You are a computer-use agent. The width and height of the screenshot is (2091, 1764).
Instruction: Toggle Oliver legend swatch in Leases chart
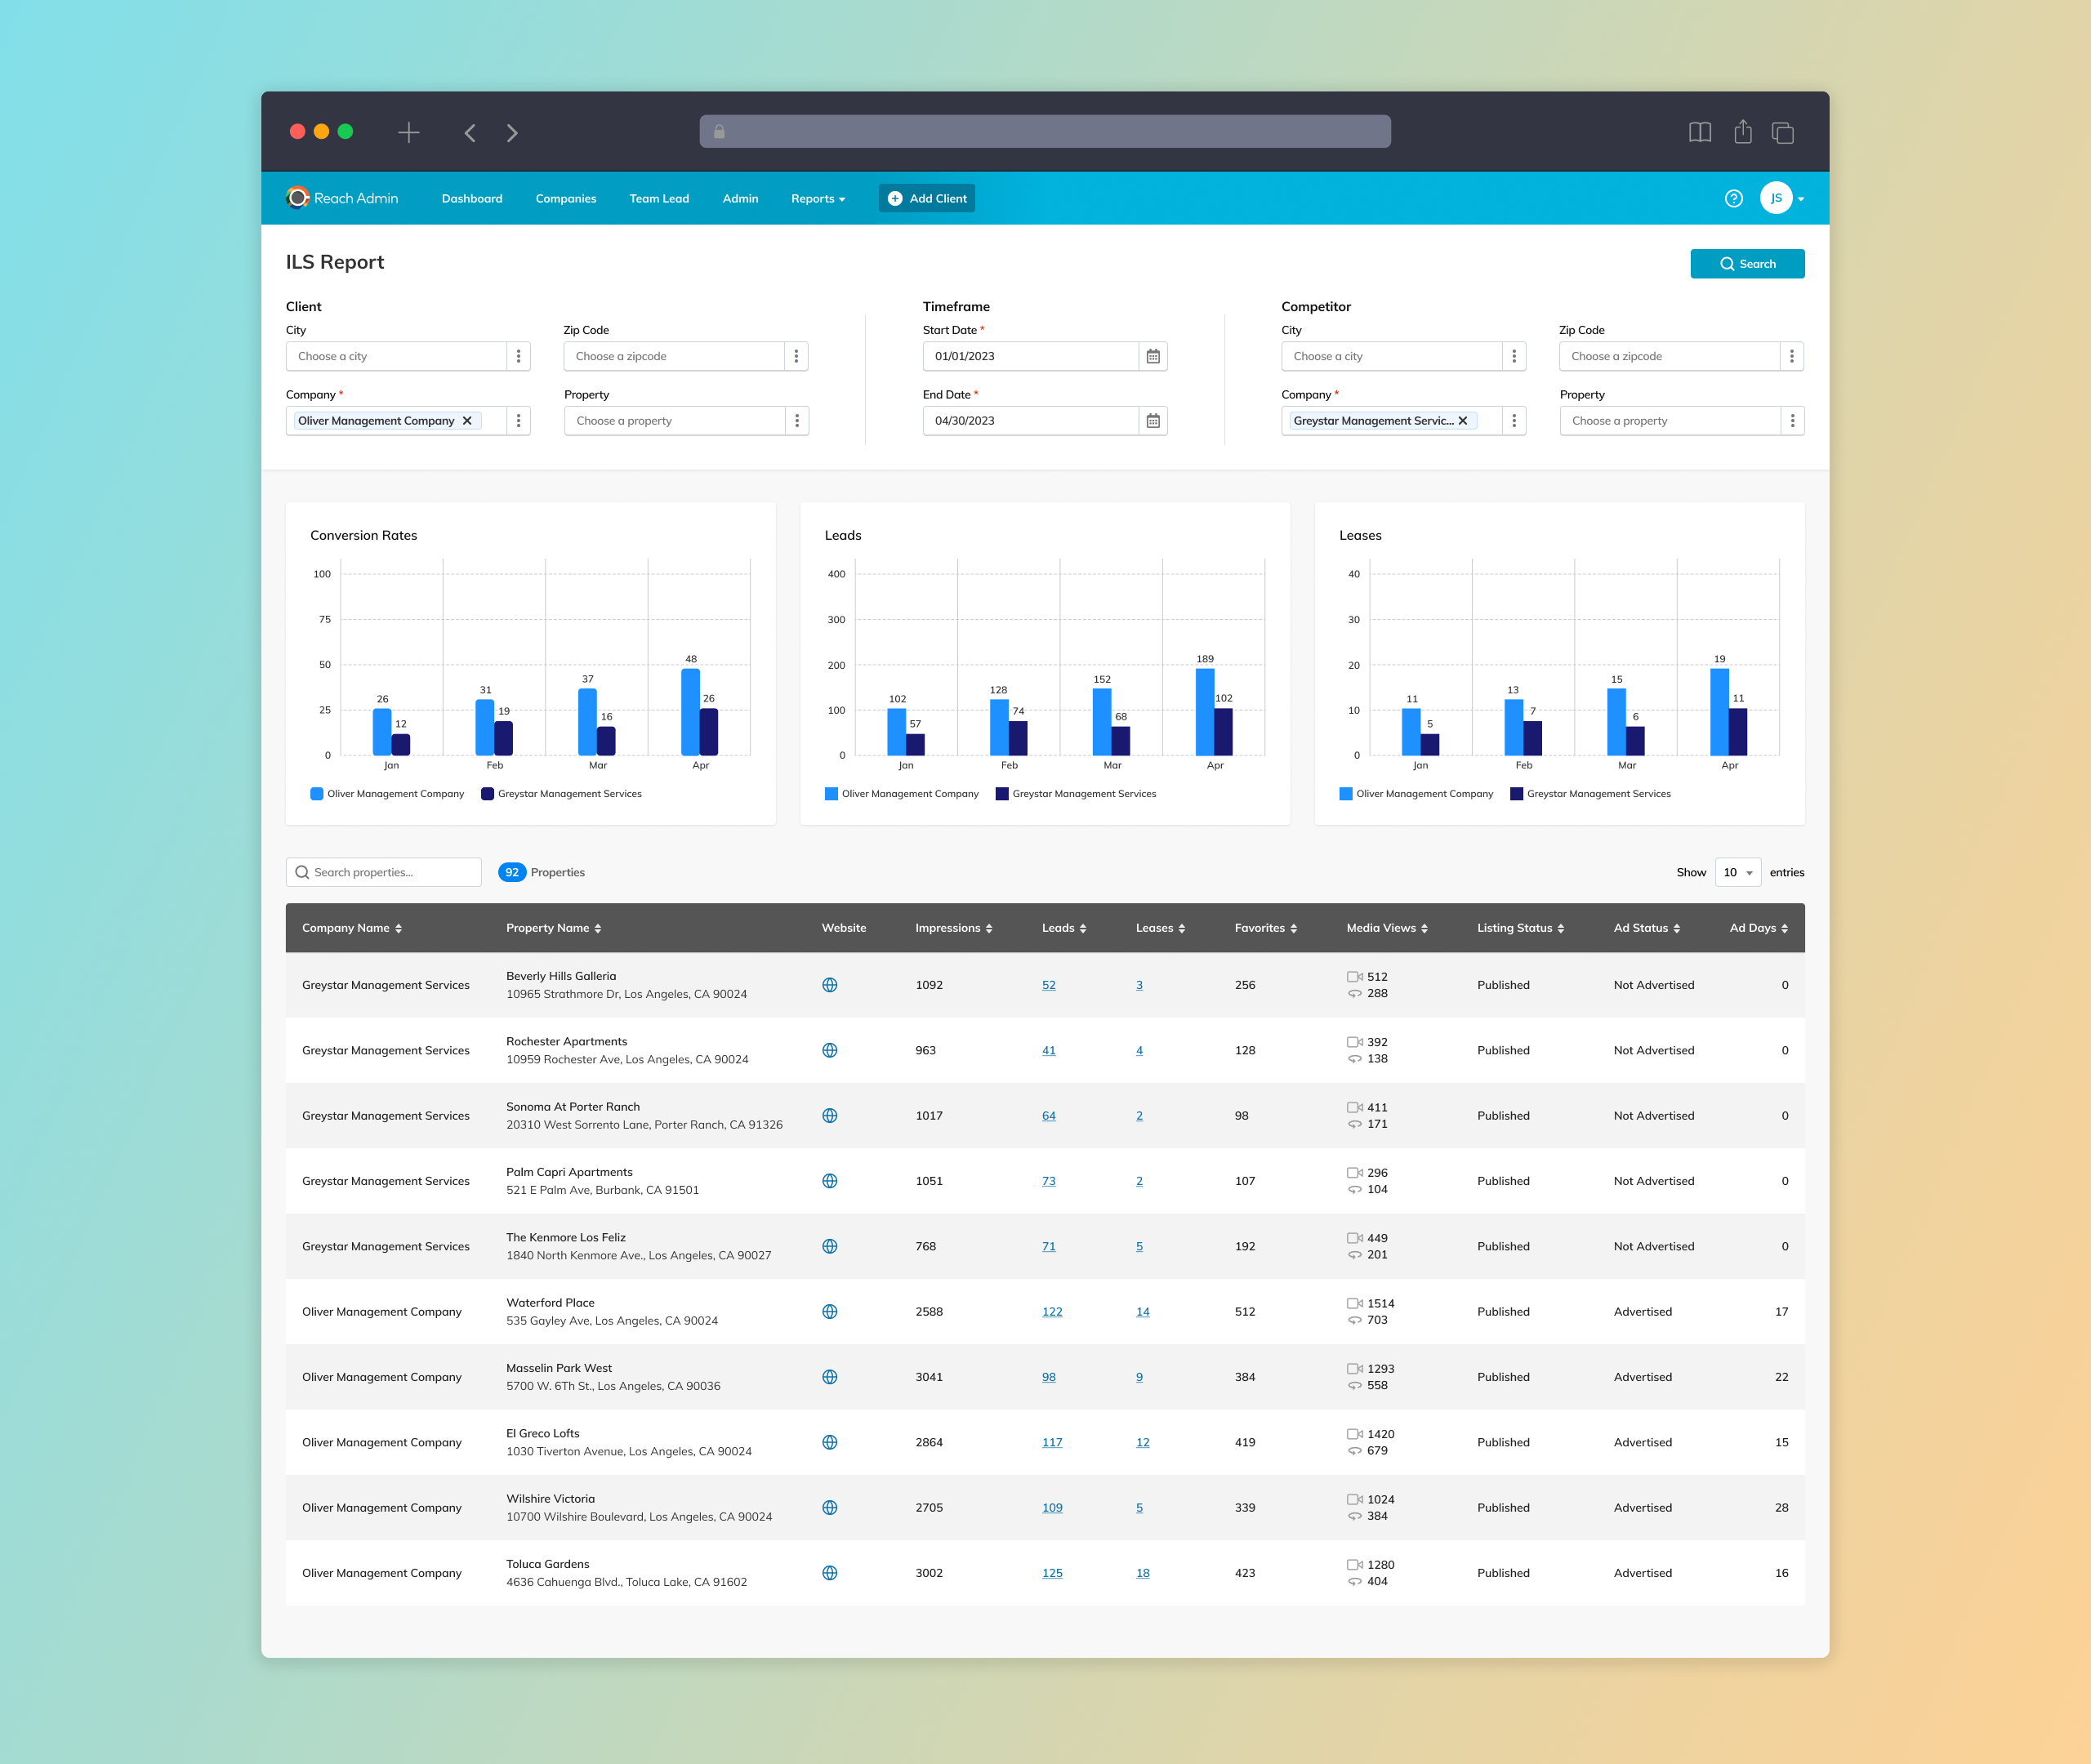pos(1346,794)
